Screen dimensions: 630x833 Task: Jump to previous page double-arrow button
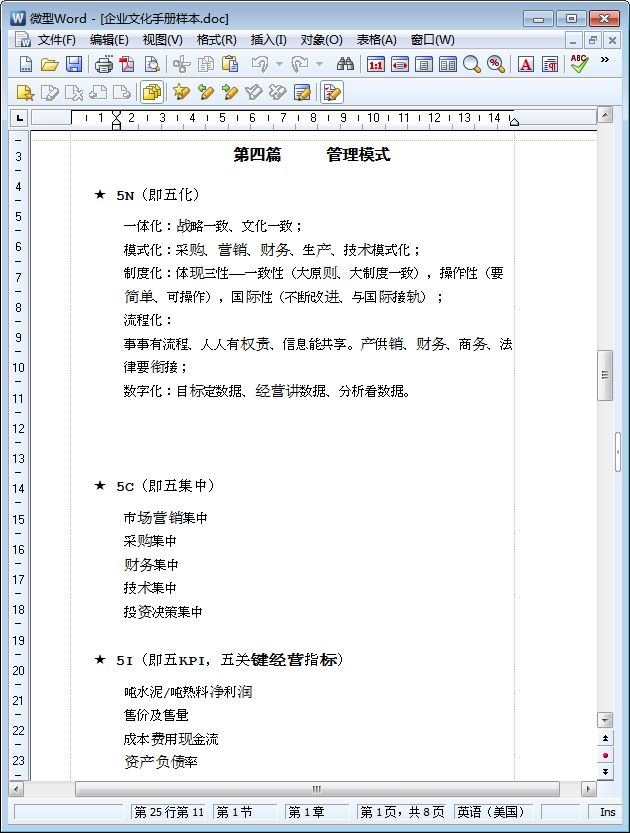[x=605, y=738]
